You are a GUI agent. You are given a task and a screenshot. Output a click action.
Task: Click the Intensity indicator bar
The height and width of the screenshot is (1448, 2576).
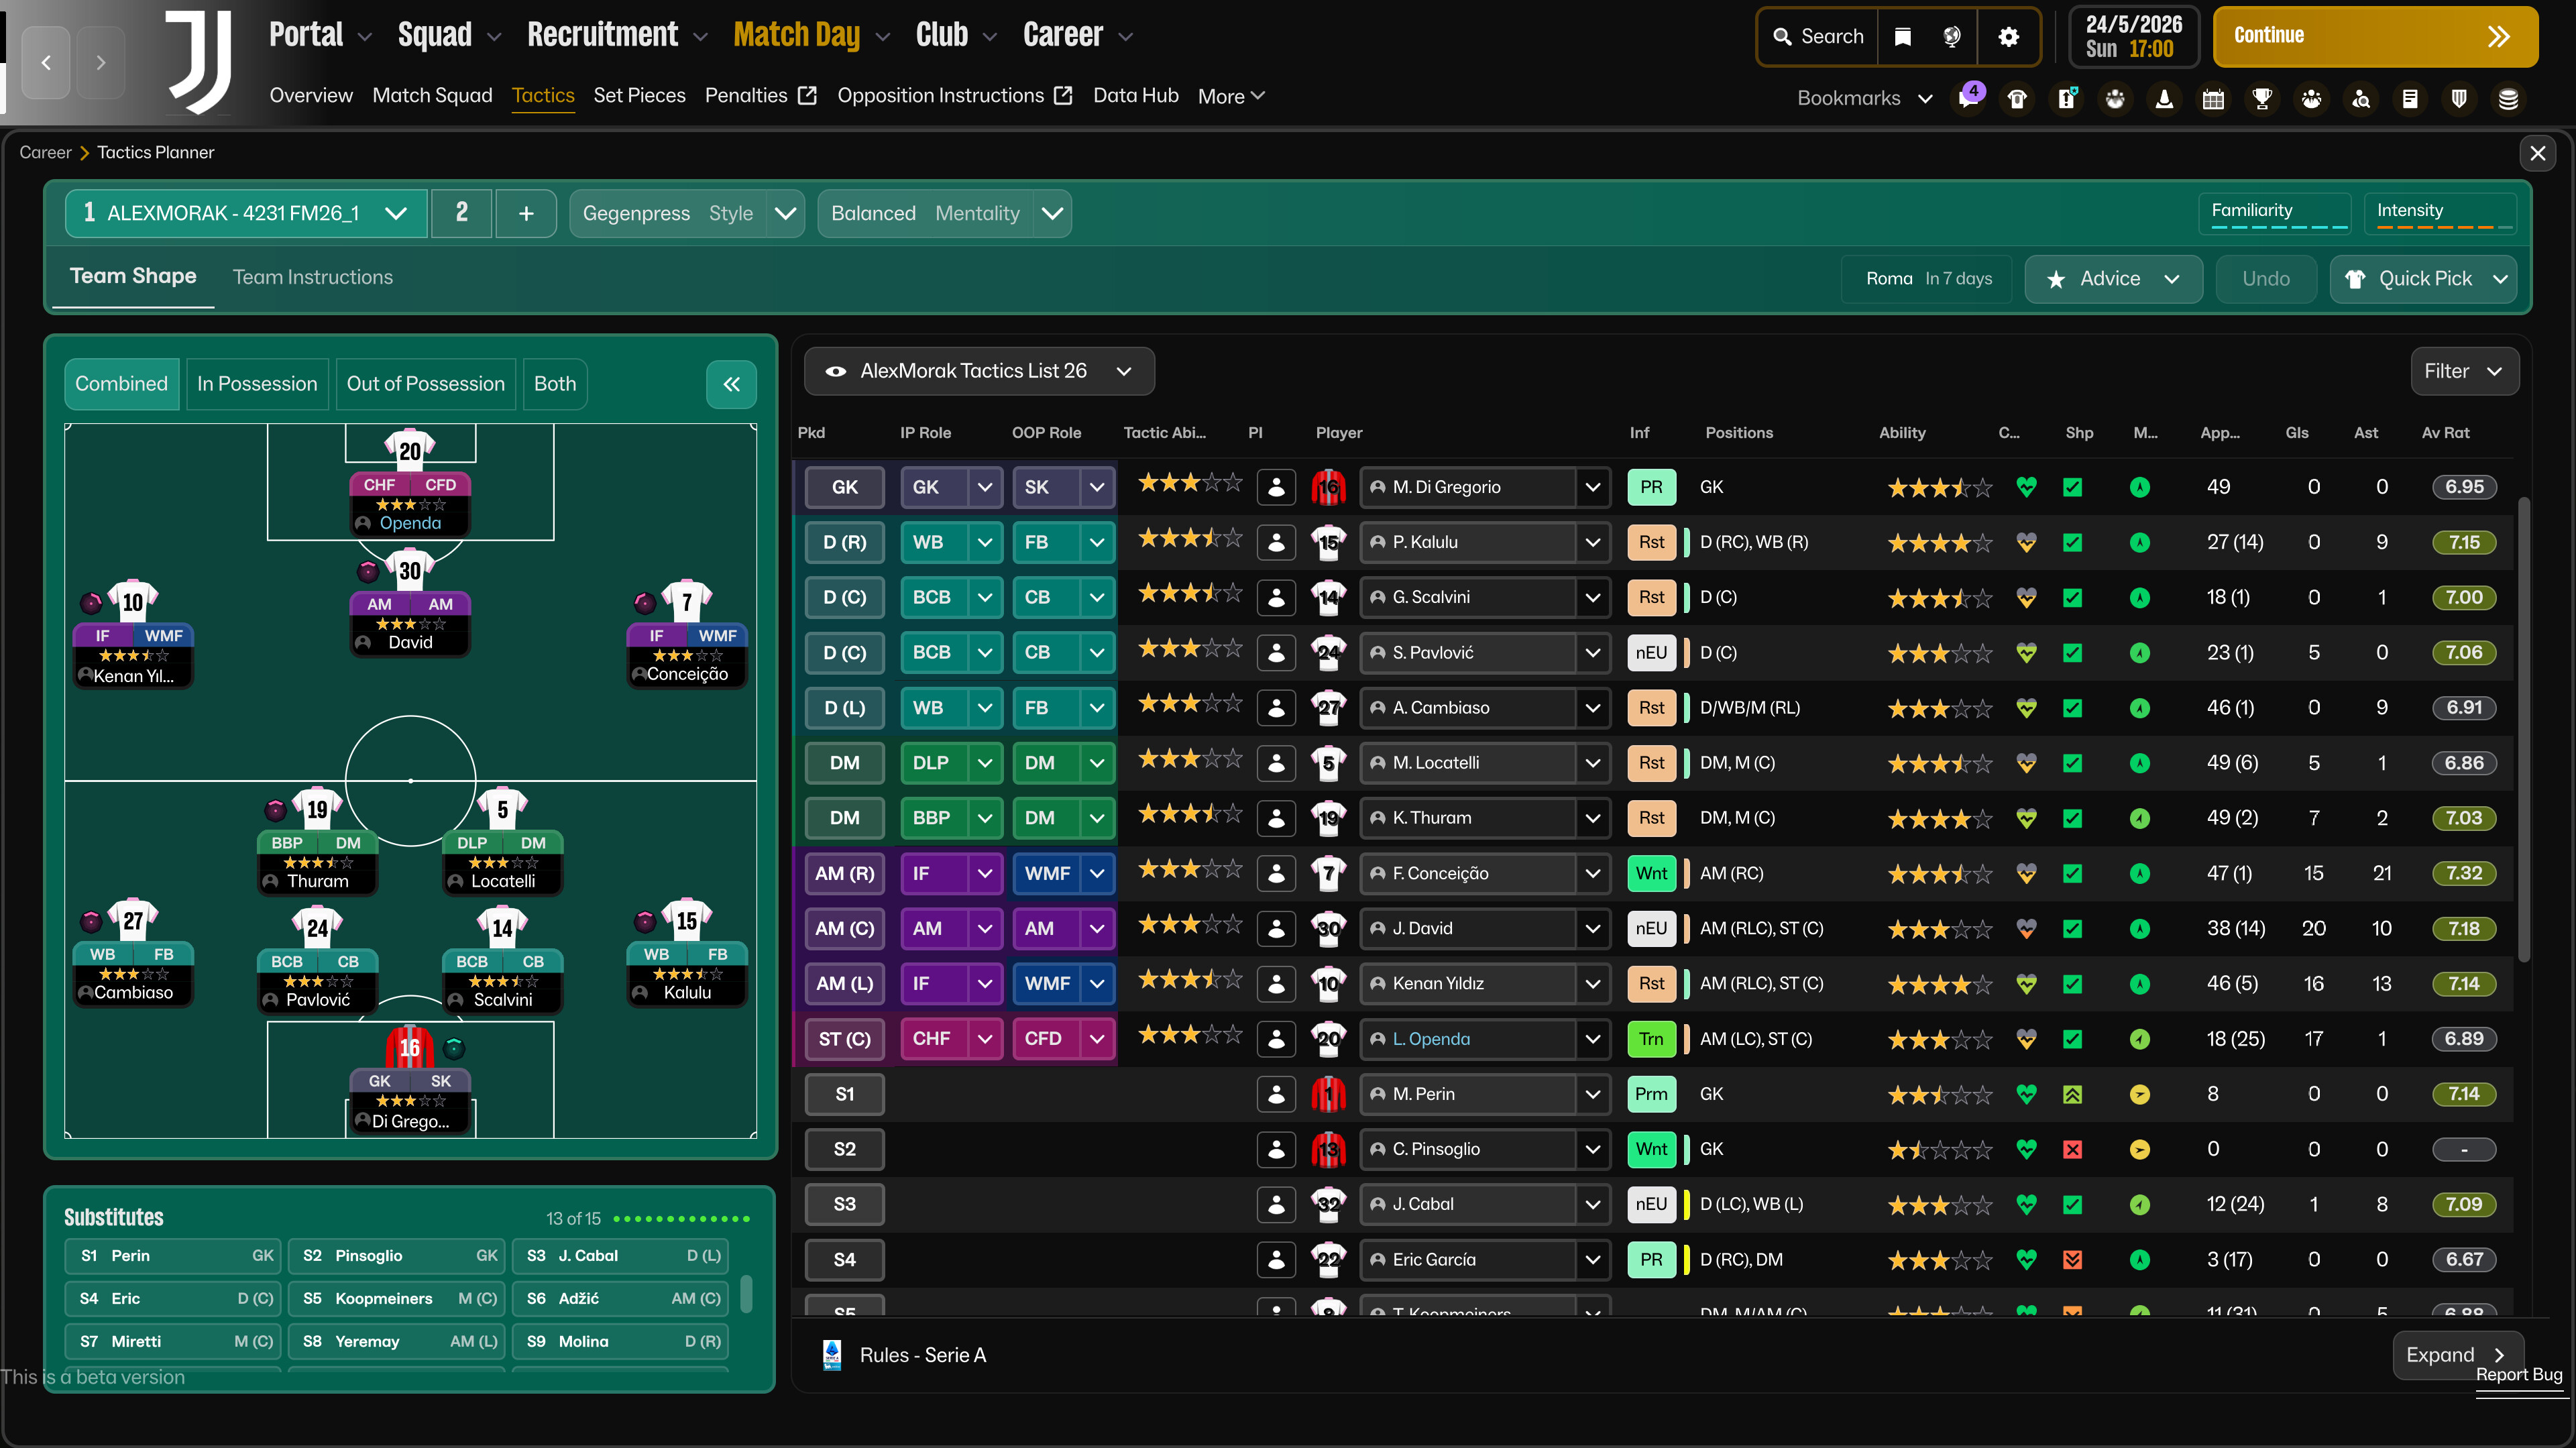(x=2440, y=213)
